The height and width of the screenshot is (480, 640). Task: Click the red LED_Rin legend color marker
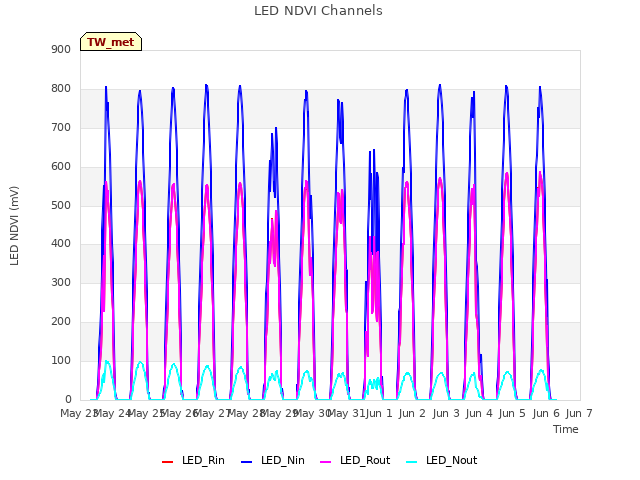click(x=167, y=462)
